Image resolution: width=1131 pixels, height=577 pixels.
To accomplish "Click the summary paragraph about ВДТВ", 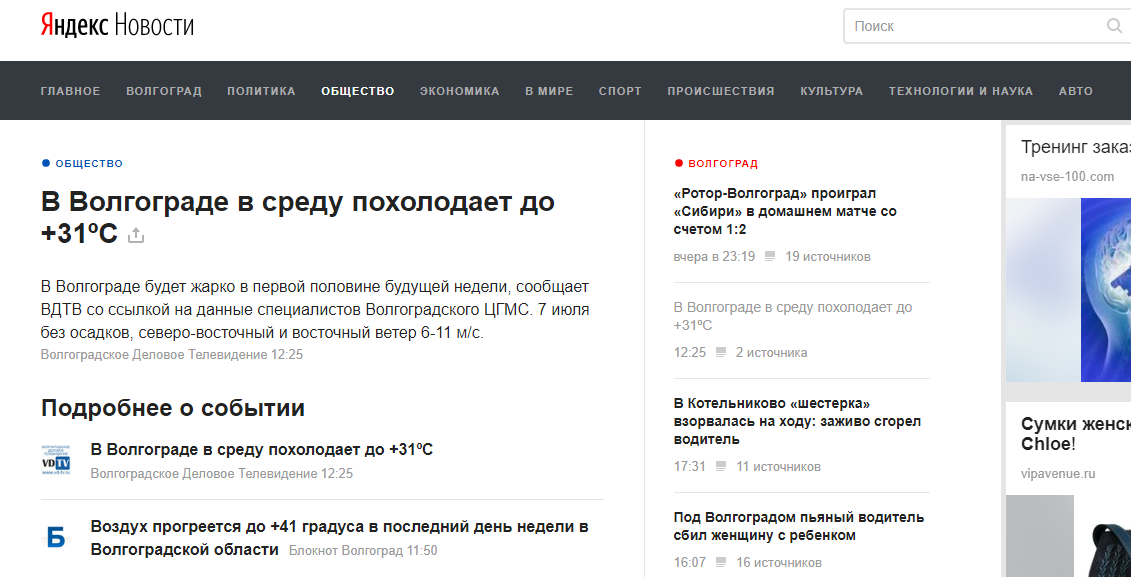I will [315, 310].
